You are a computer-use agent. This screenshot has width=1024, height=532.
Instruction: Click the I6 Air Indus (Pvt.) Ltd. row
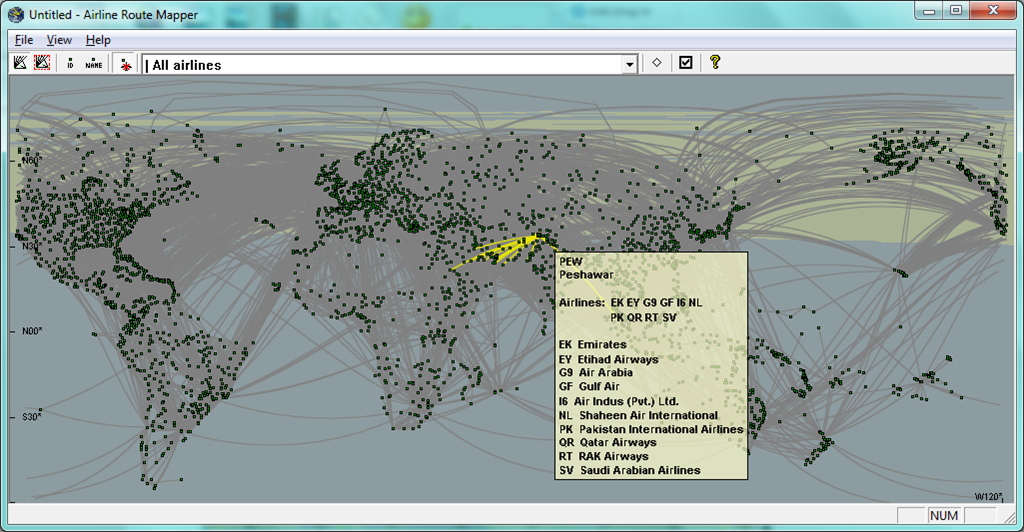(x=618, y=401)
